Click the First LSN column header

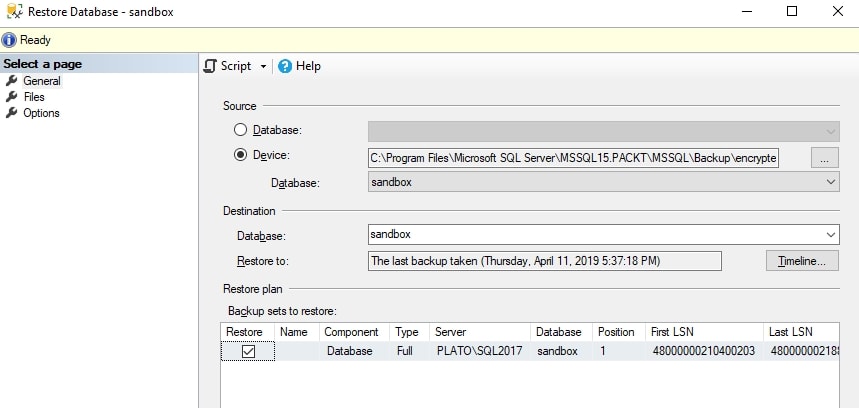pyautogui.click(x=674, y=332)
